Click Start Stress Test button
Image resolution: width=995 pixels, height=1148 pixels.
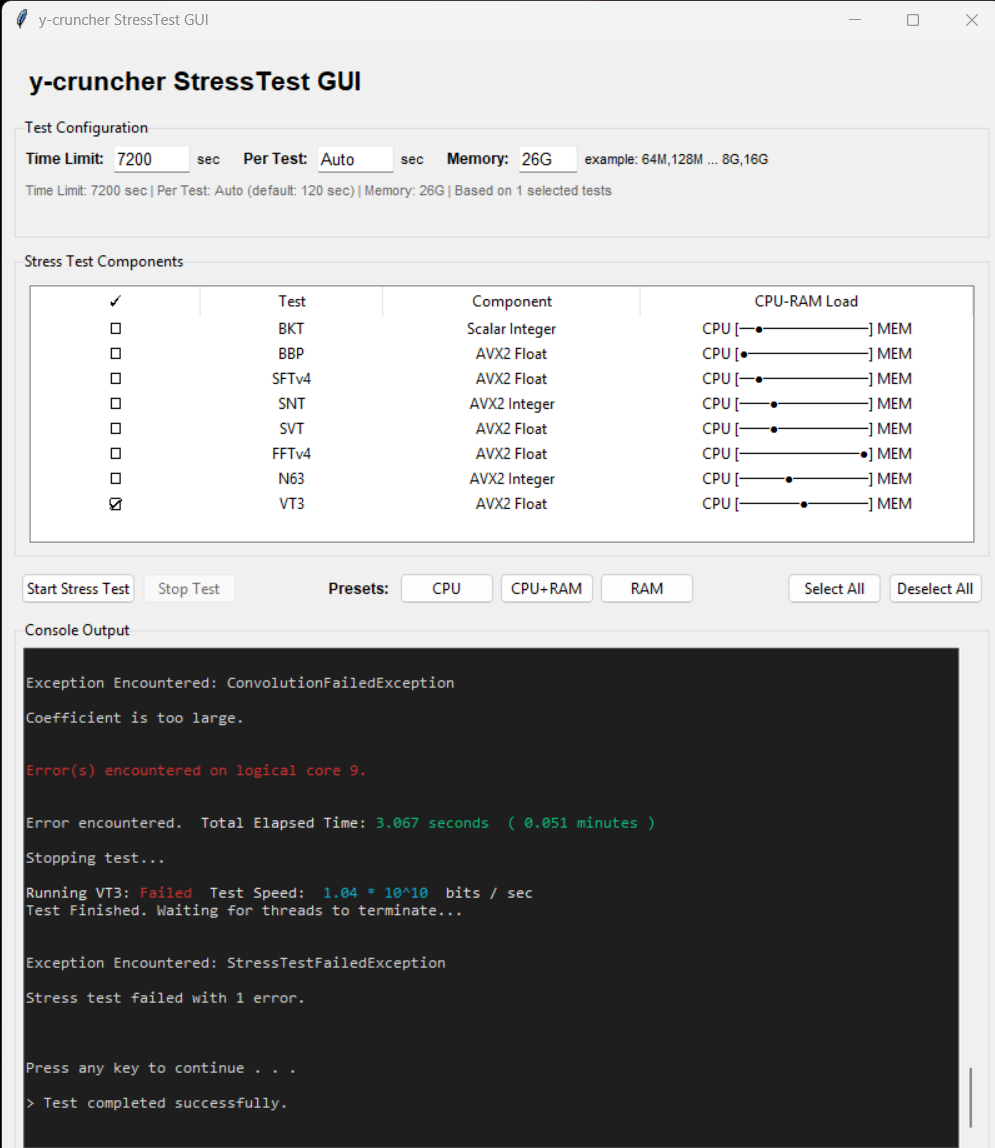(78, 589)
